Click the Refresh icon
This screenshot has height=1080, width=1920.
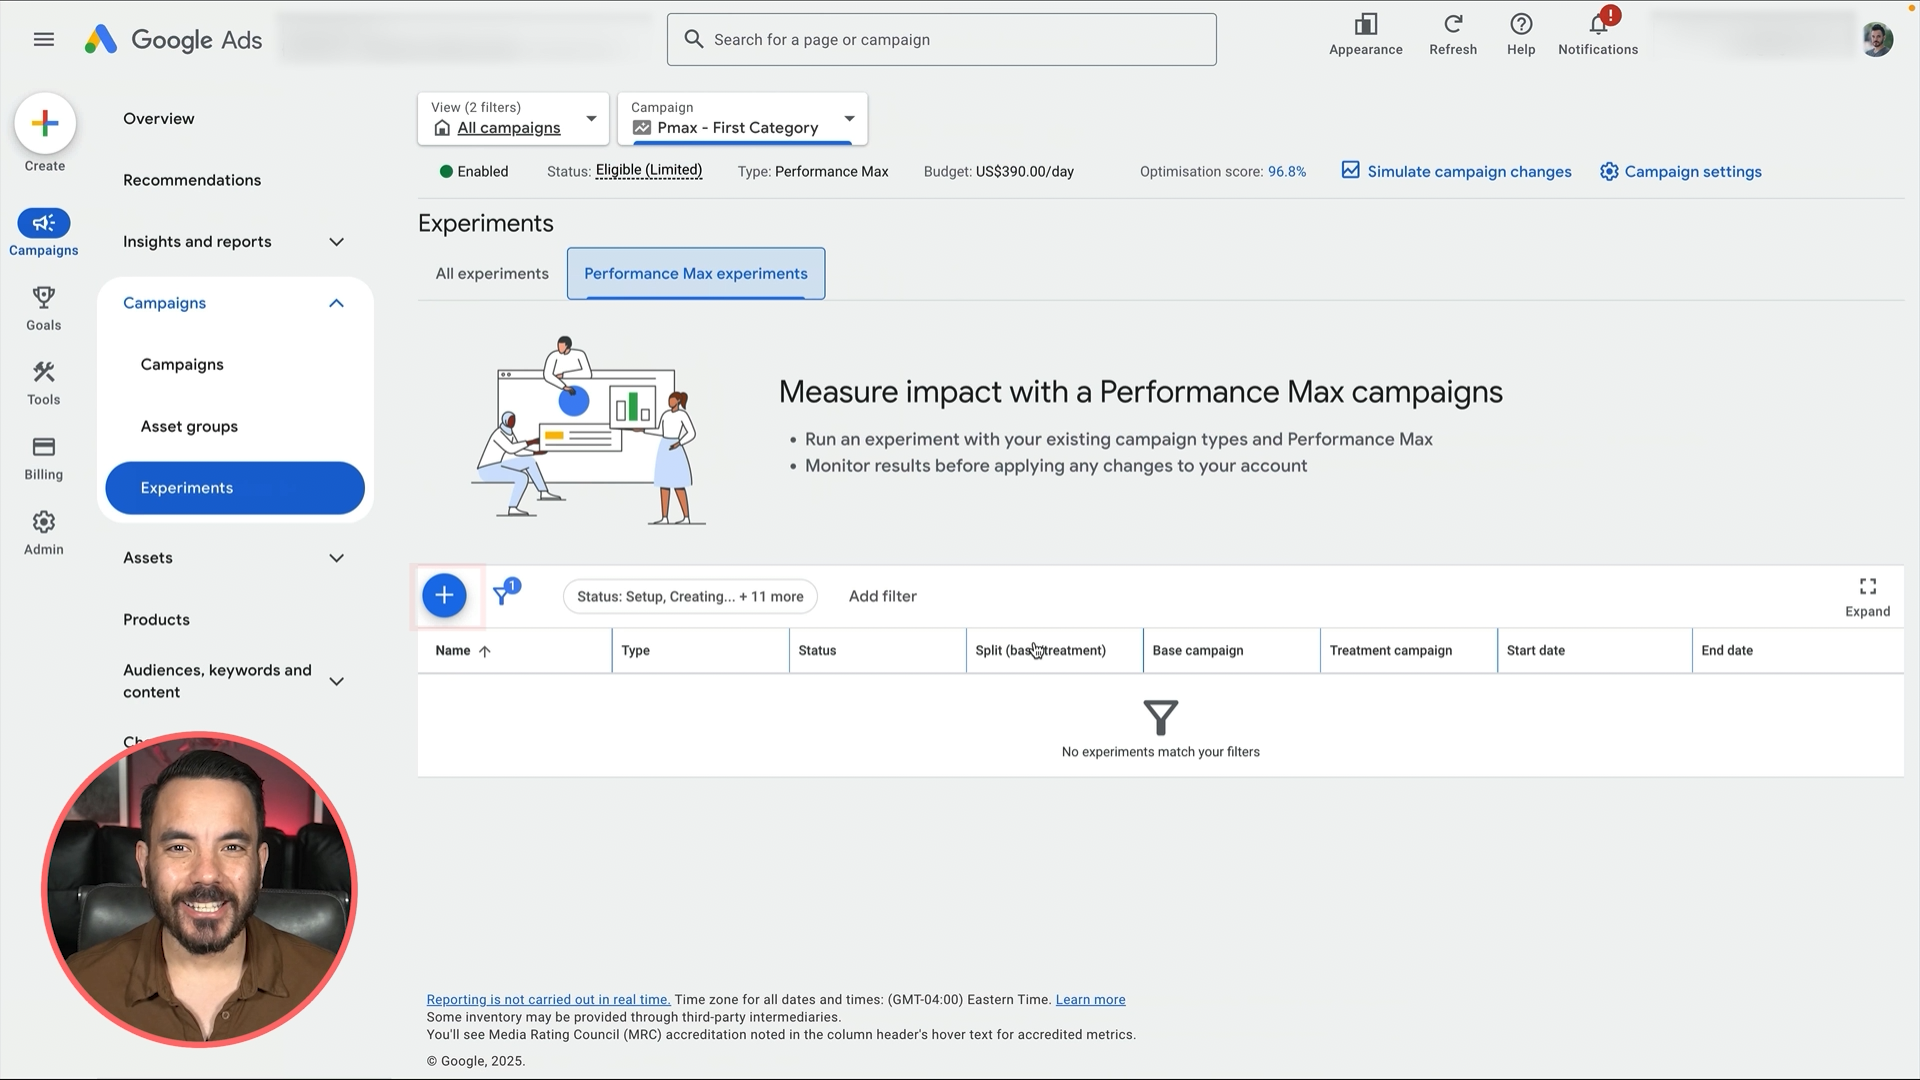click(x=1453, y=24)
